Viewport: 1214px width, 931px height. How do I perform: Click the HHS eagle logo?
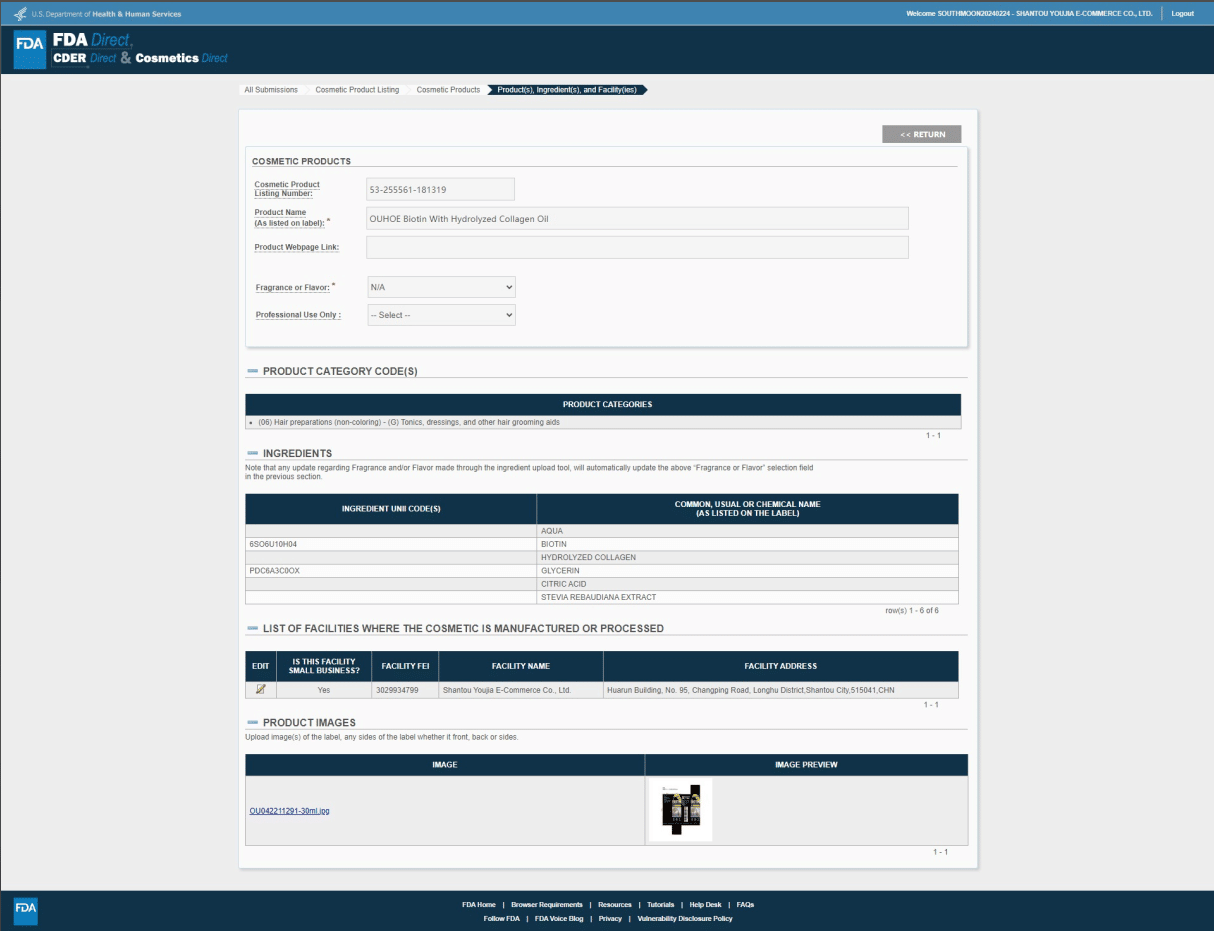[20, 13]
